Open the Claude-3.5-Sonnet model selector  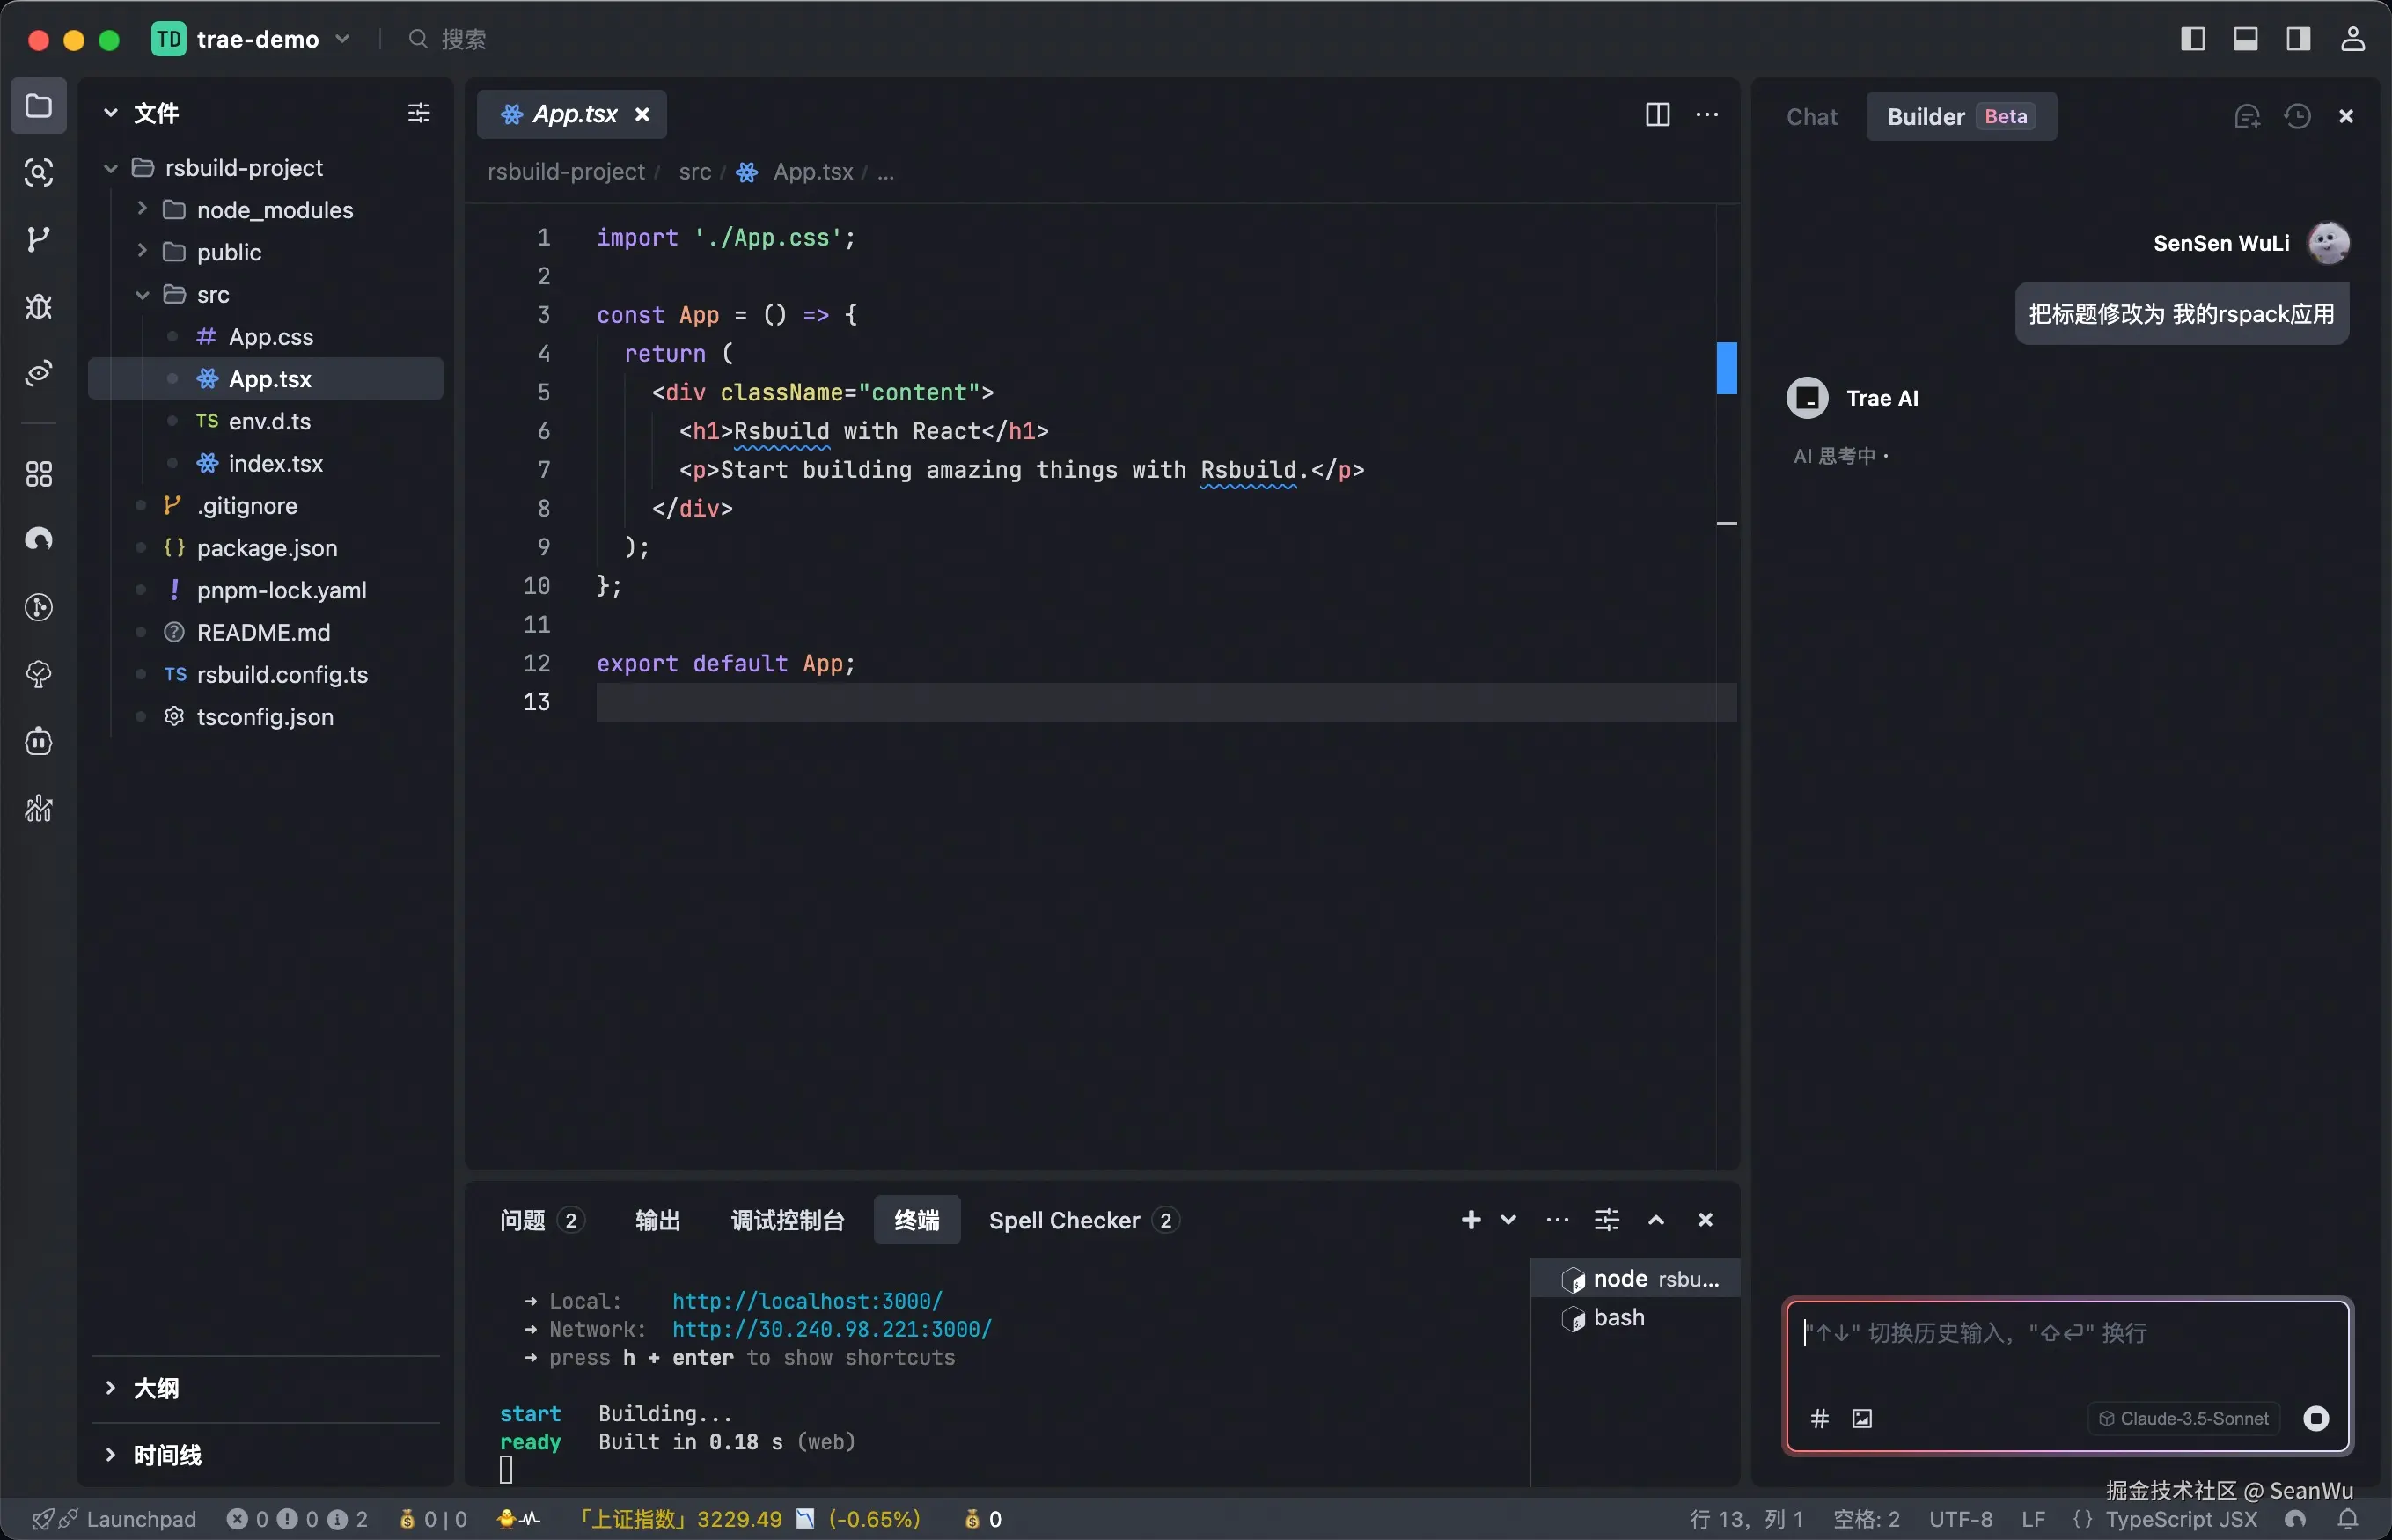pyautogui.click(x=2184, y=1418)
